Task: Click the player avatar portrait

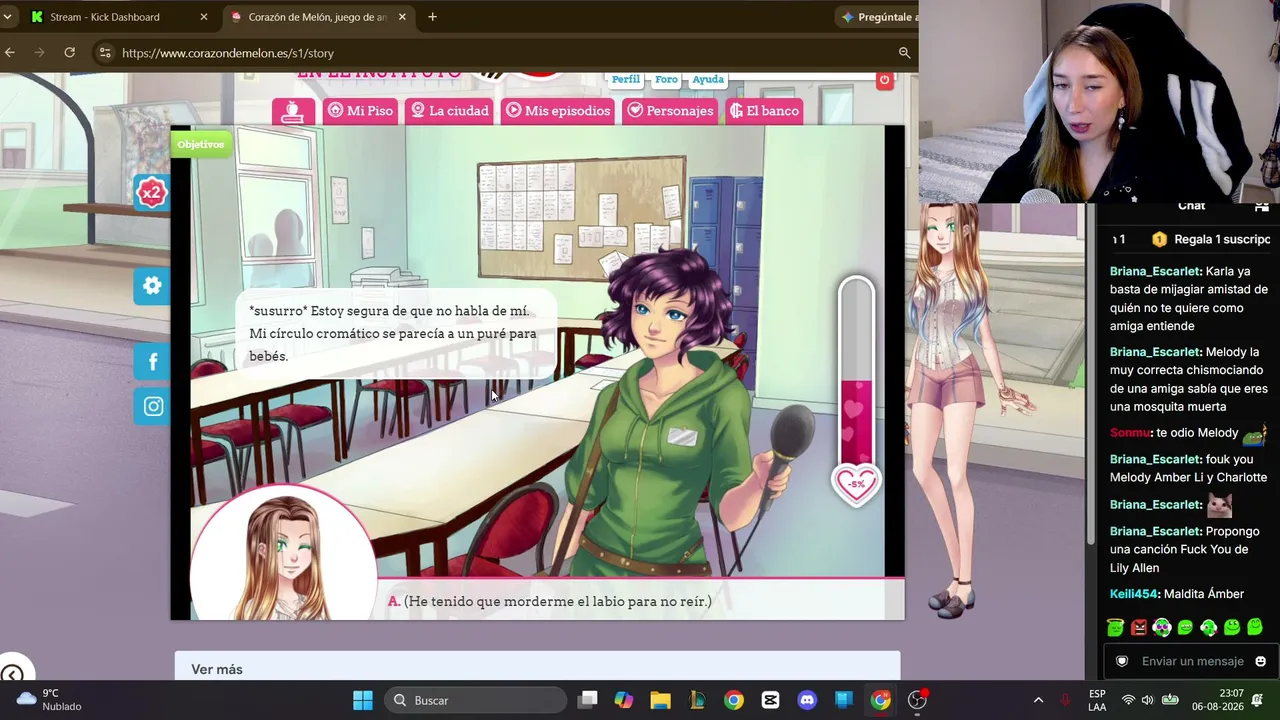Action: pos(283,555)
